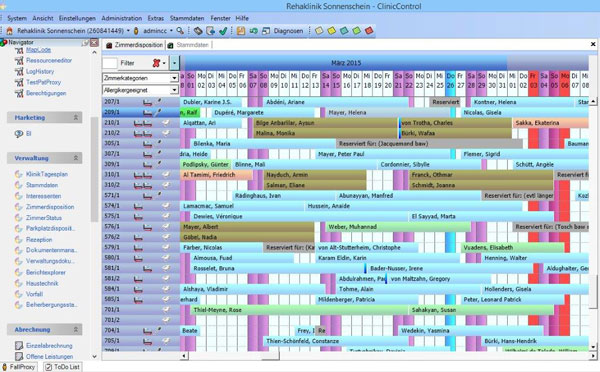This screenshot has width=600, height=372.
Task: Open the ToDo List bottom tab
Action: click(x=62, y=367)
